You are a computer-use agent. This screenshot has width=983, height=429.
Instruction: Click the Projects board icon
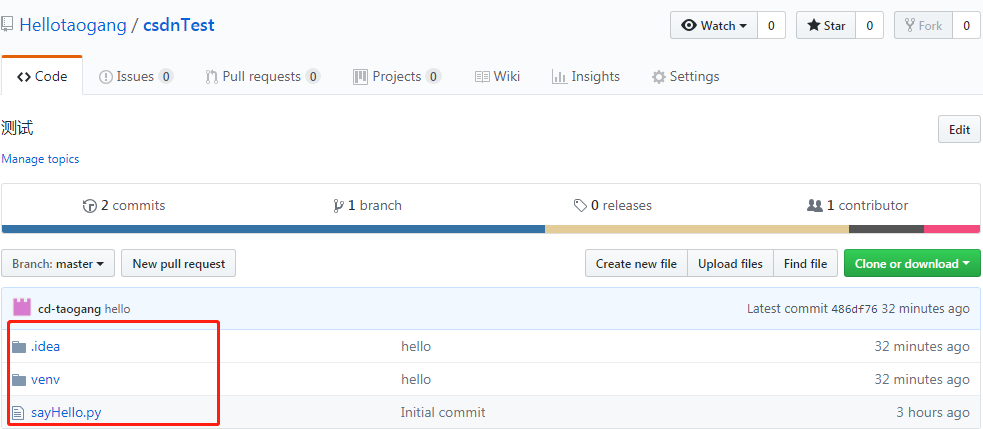[x=360, y=77]
